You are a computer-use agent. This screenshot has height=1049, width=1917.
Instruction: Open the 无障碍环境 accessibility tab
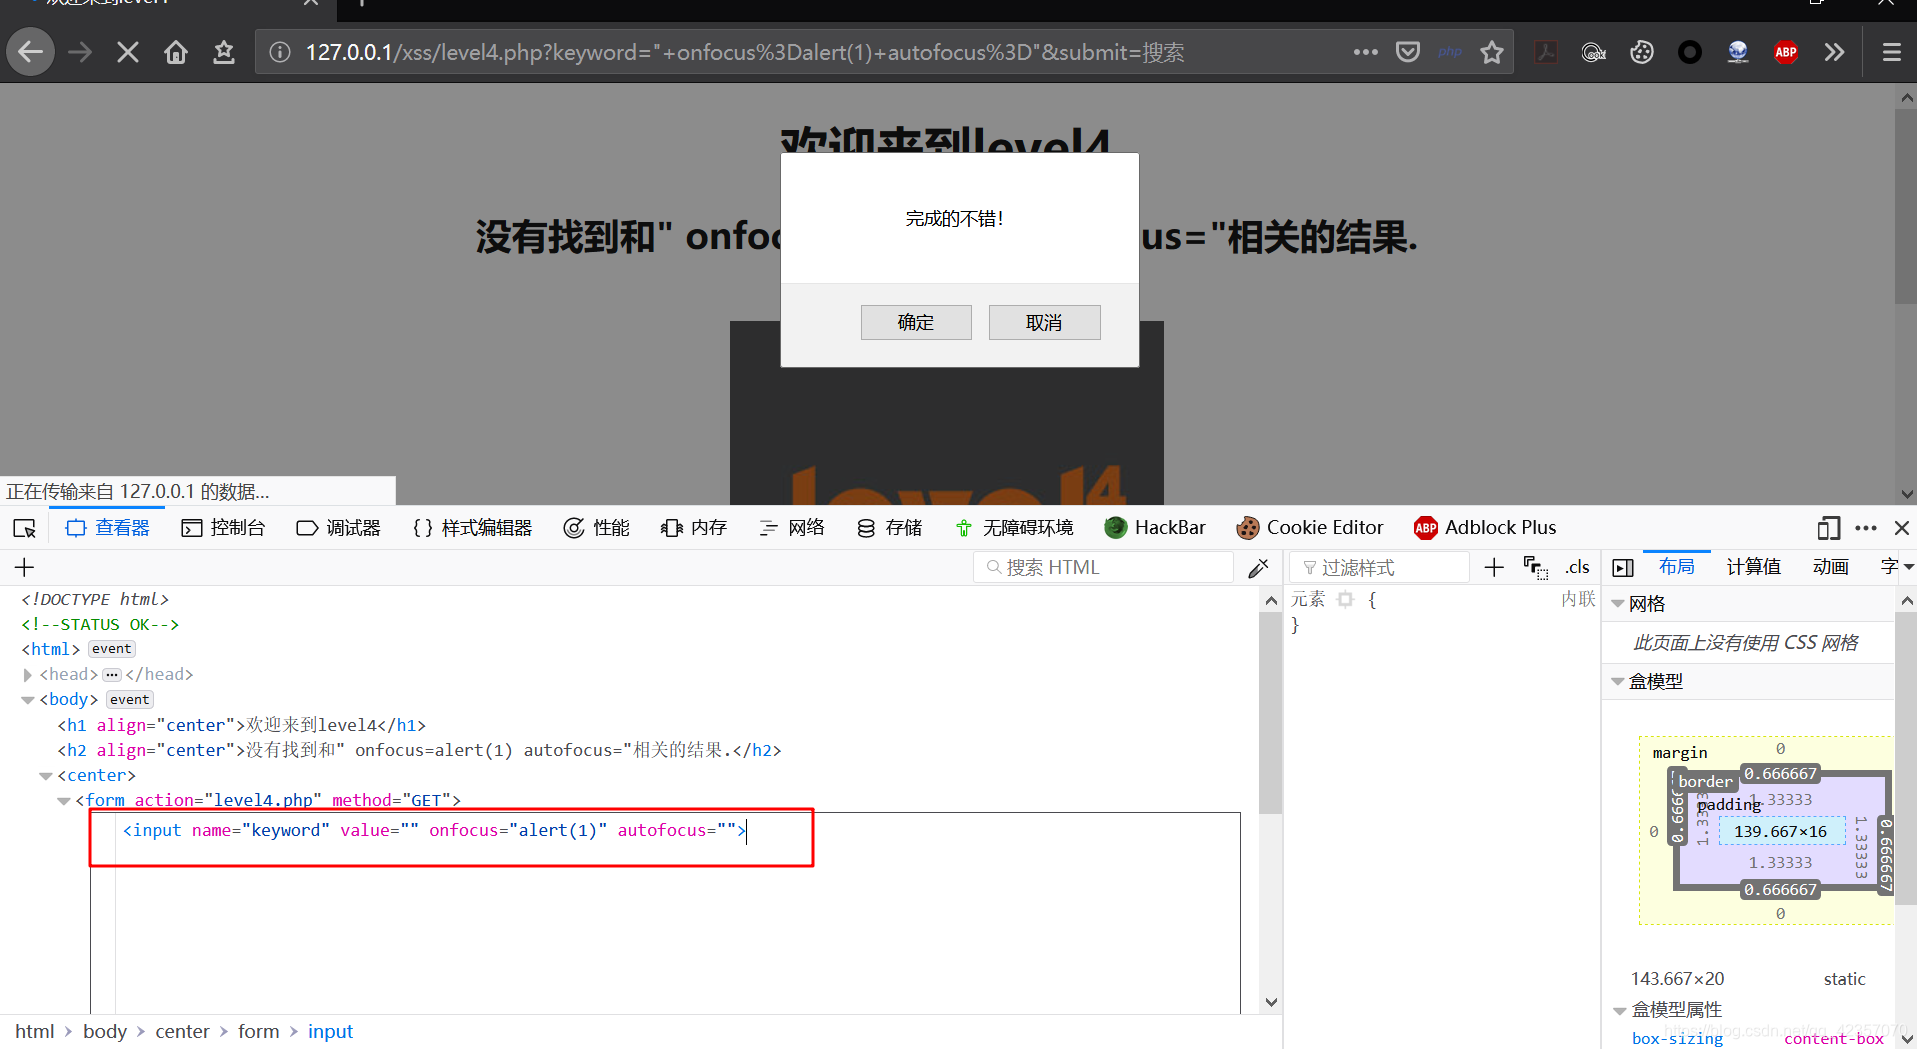click(1014, 528)
